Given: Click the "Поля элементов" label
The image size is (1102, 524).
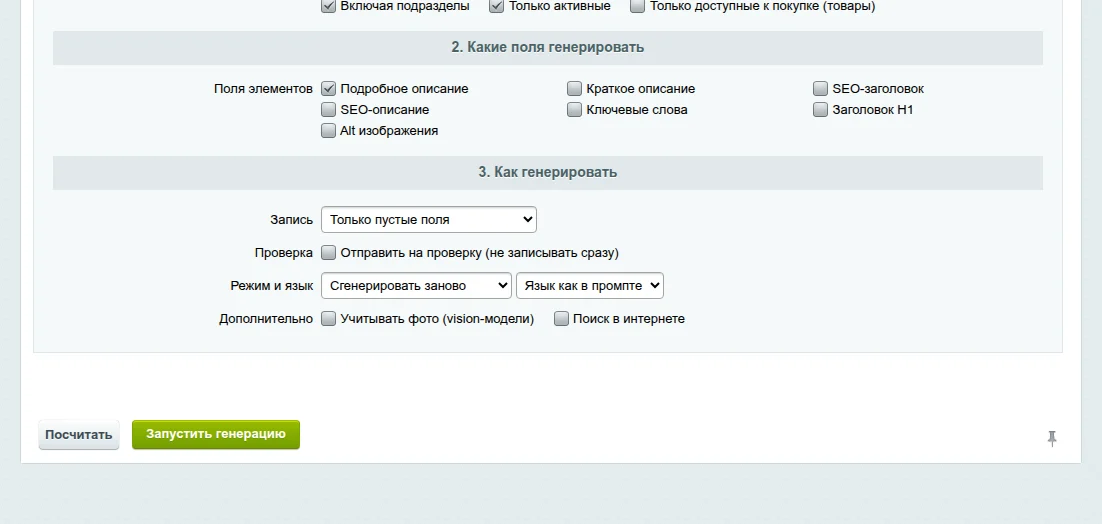Looking at the screenshot, I should [x=263, y=89].
